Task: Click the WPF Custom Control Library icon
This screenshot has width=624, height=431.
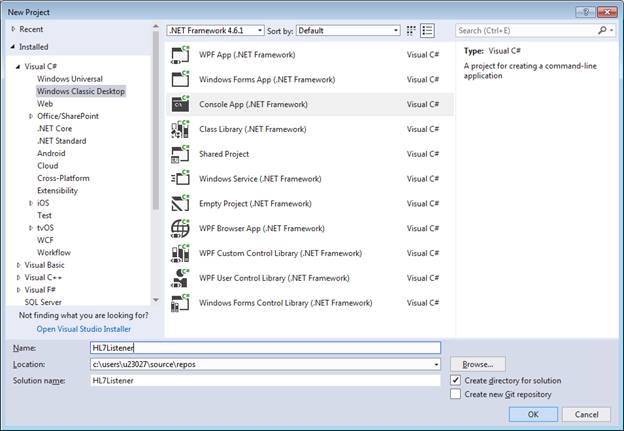Action: tap(180, 253)
